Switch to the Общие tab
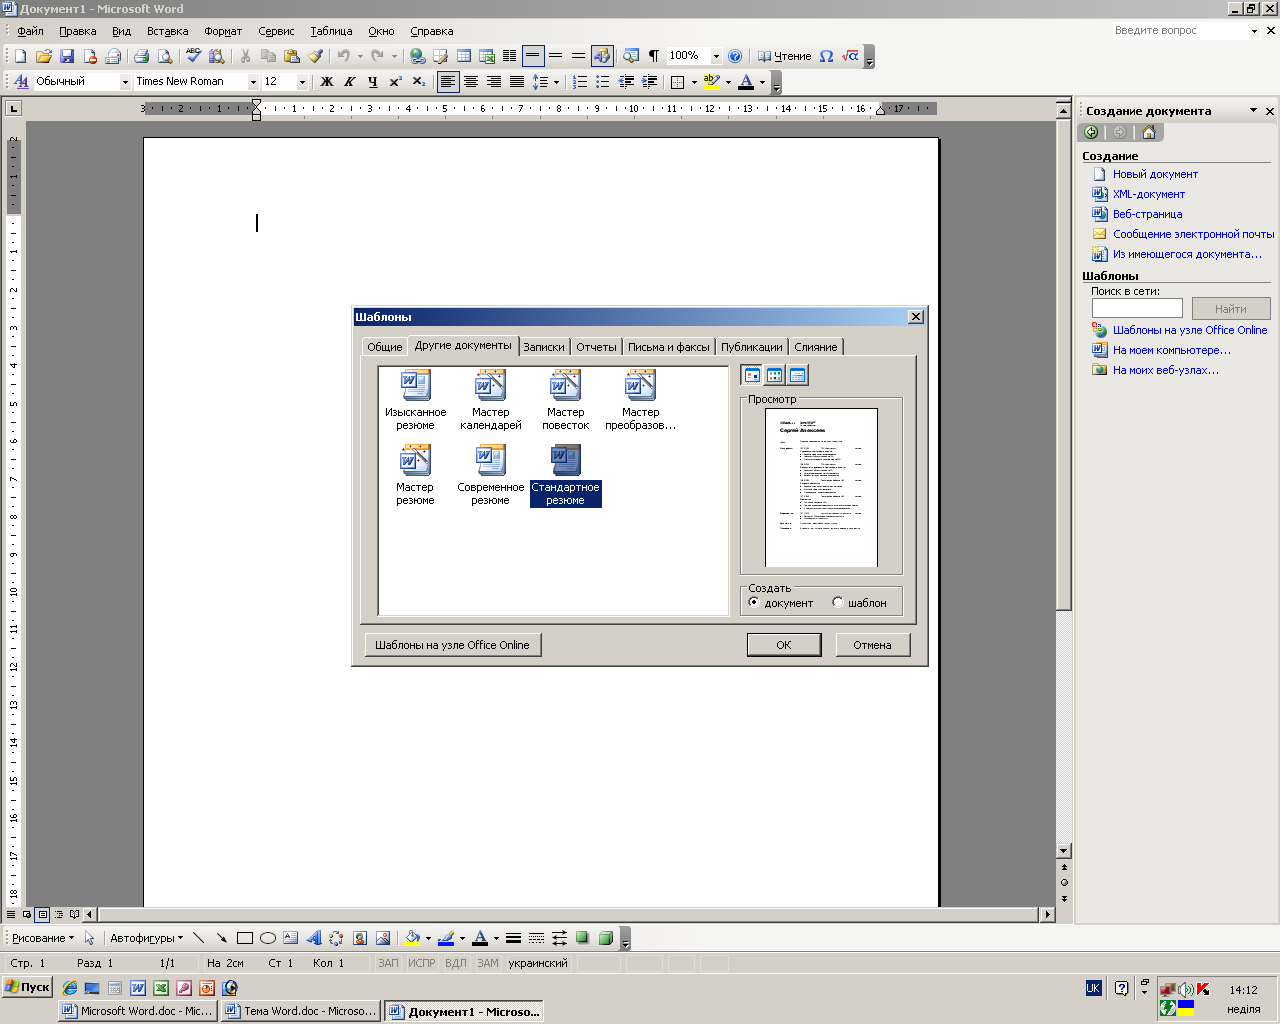 click(x=384, y=347)
